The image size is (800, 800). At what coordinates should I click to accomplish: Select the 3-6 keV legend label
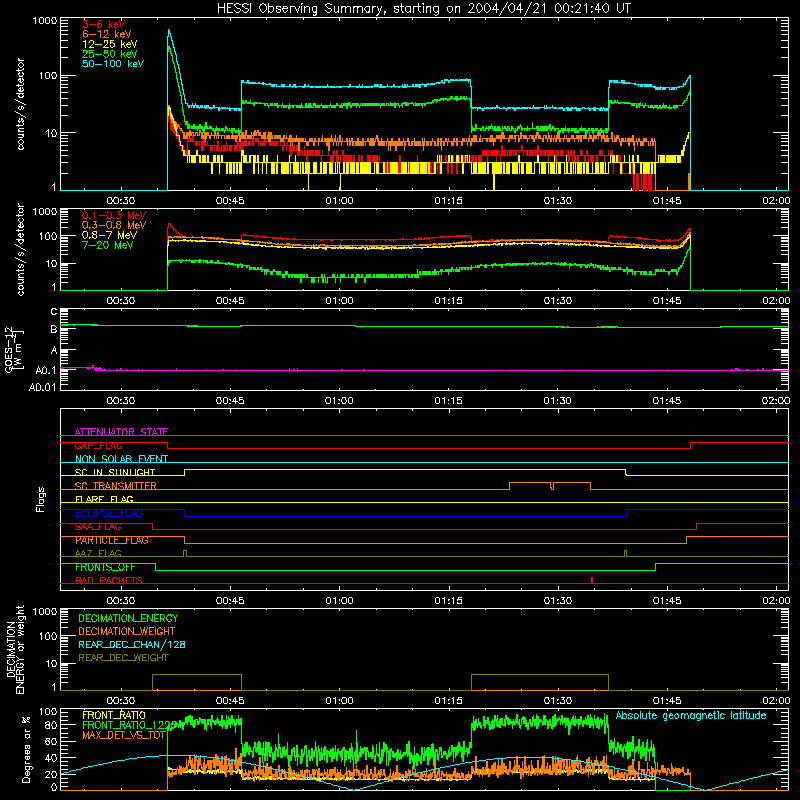[x=103, y=24]
